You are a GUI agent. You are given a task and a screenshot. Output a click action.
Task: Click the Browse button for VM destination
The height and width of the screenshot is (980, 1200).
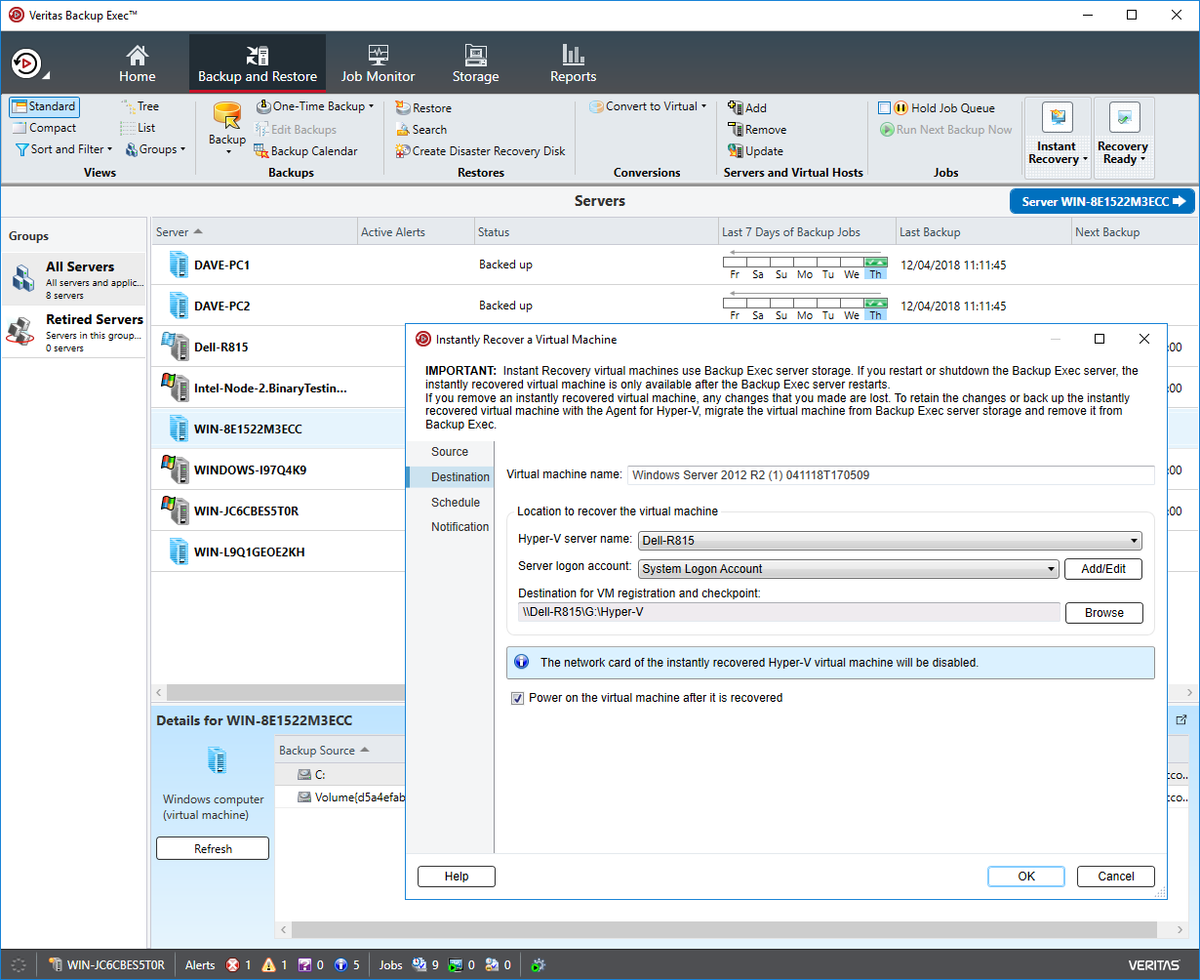[x=1104, y=612]
